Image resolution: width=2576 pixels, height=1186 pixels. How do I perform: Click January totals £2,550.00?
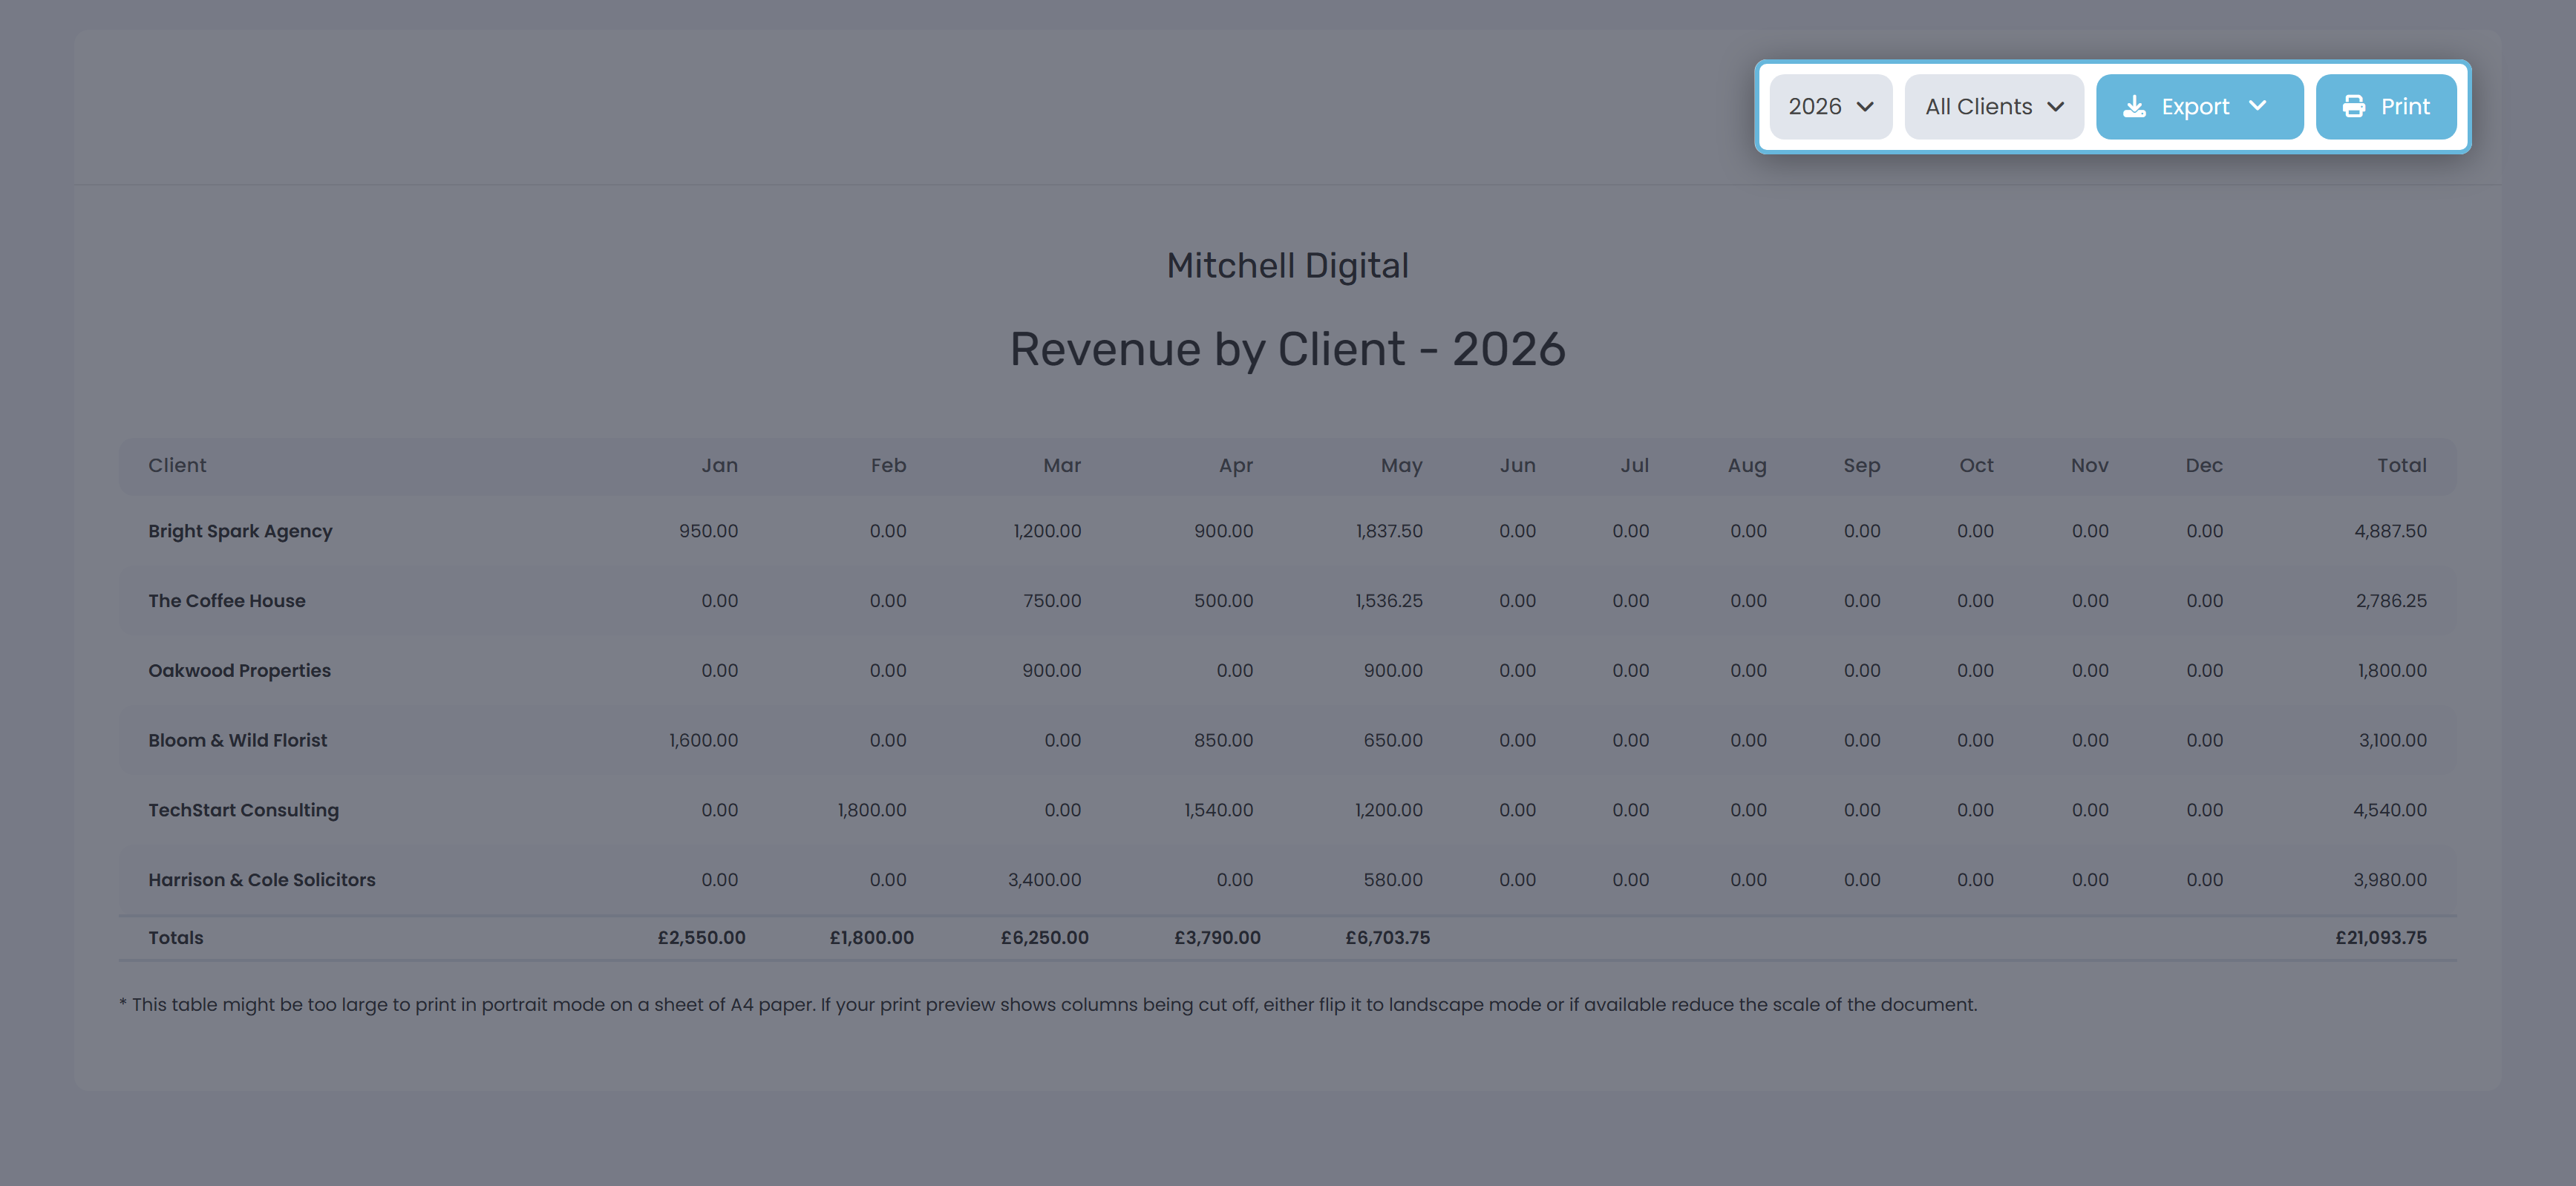pyautogui.click(x=701, y=938)
